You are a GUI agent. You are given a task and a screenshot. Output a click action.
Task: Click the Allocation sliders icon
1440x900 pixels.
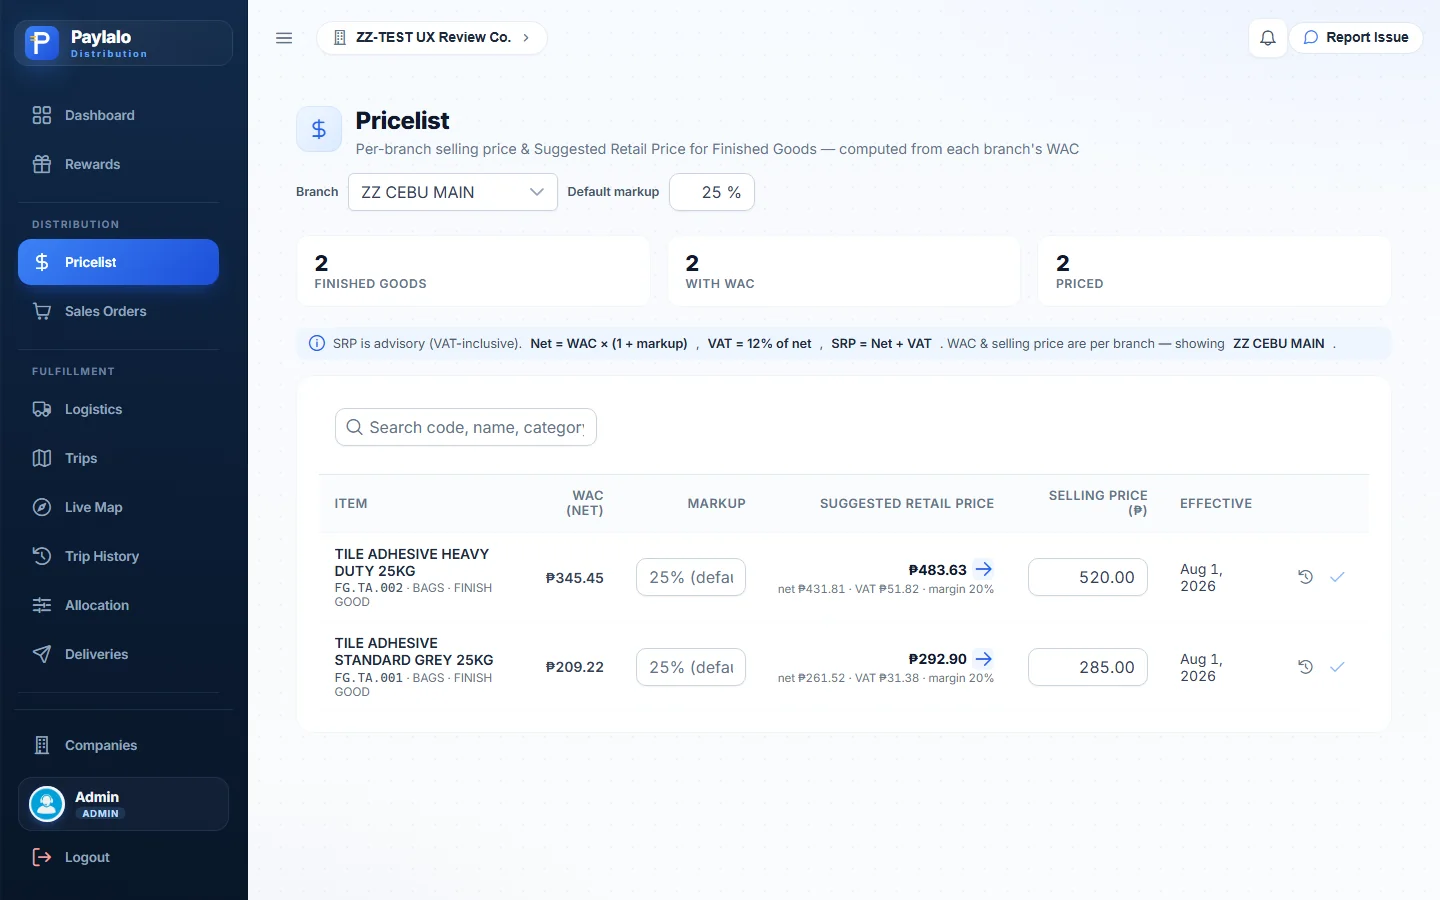tap(42, 605)
